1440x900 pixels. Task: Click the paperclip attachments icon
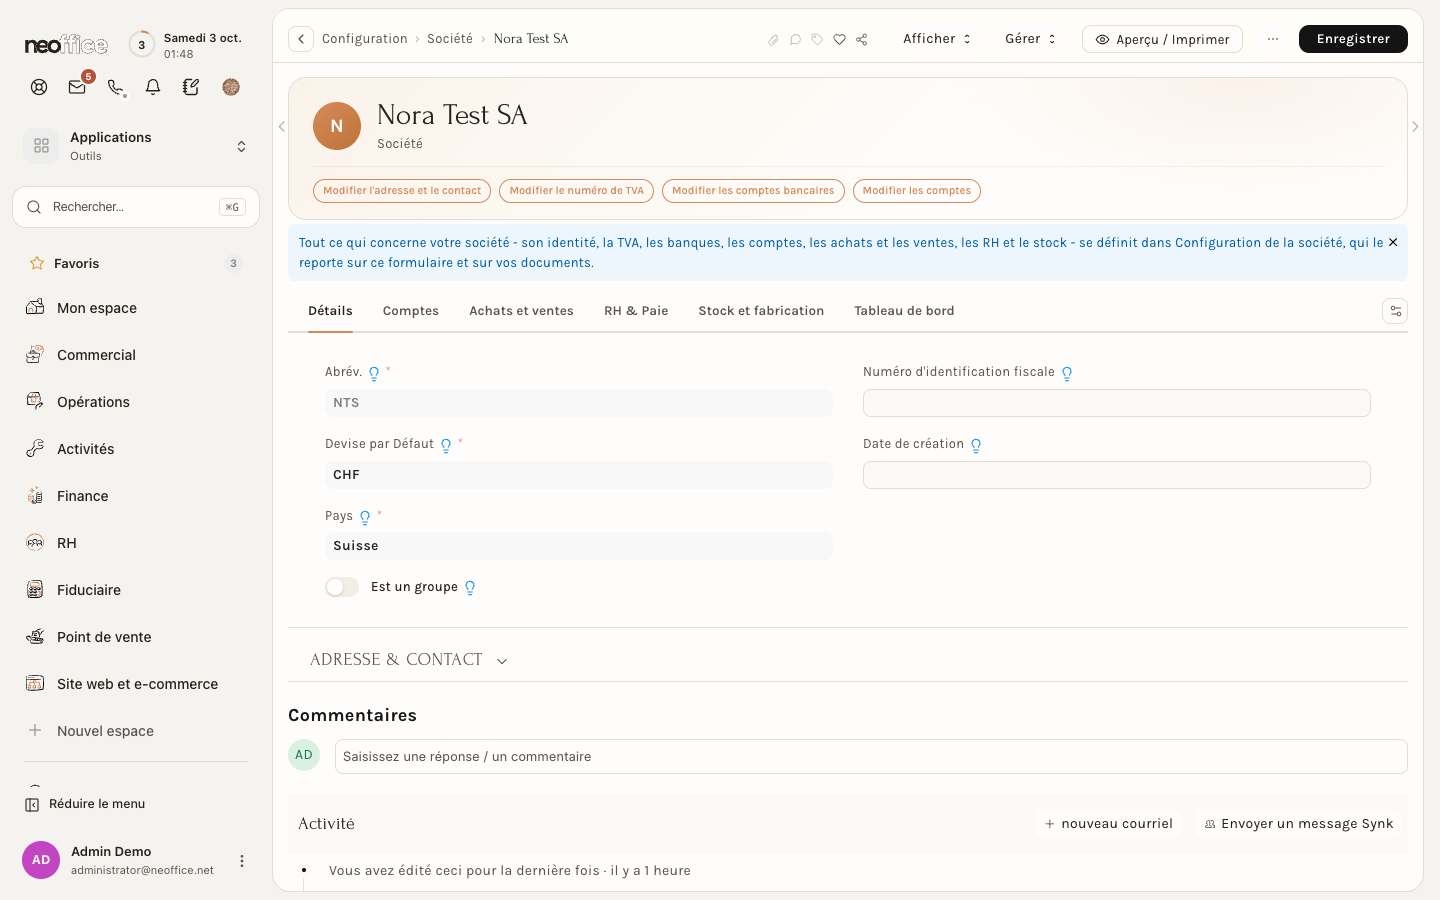[773, 39]
